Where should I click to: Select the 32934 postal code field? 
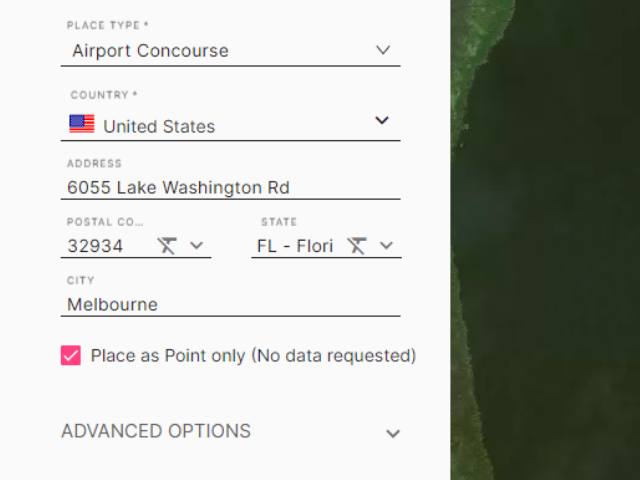click(136, 246)
